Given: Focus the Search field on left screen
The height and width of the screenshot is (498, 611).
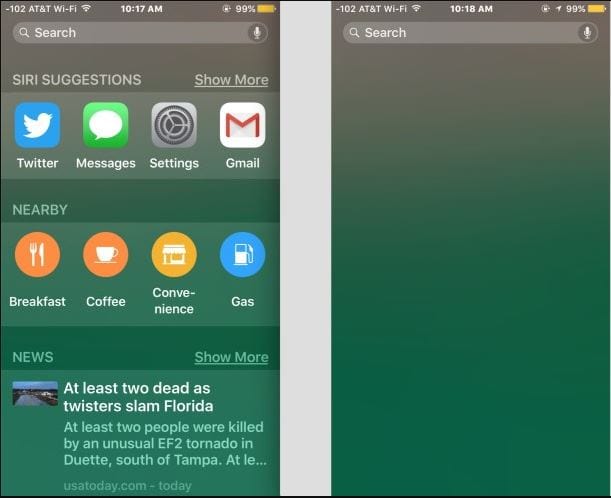Looking at the screenshot, I should pyautogui.click(x=140, y=33).
